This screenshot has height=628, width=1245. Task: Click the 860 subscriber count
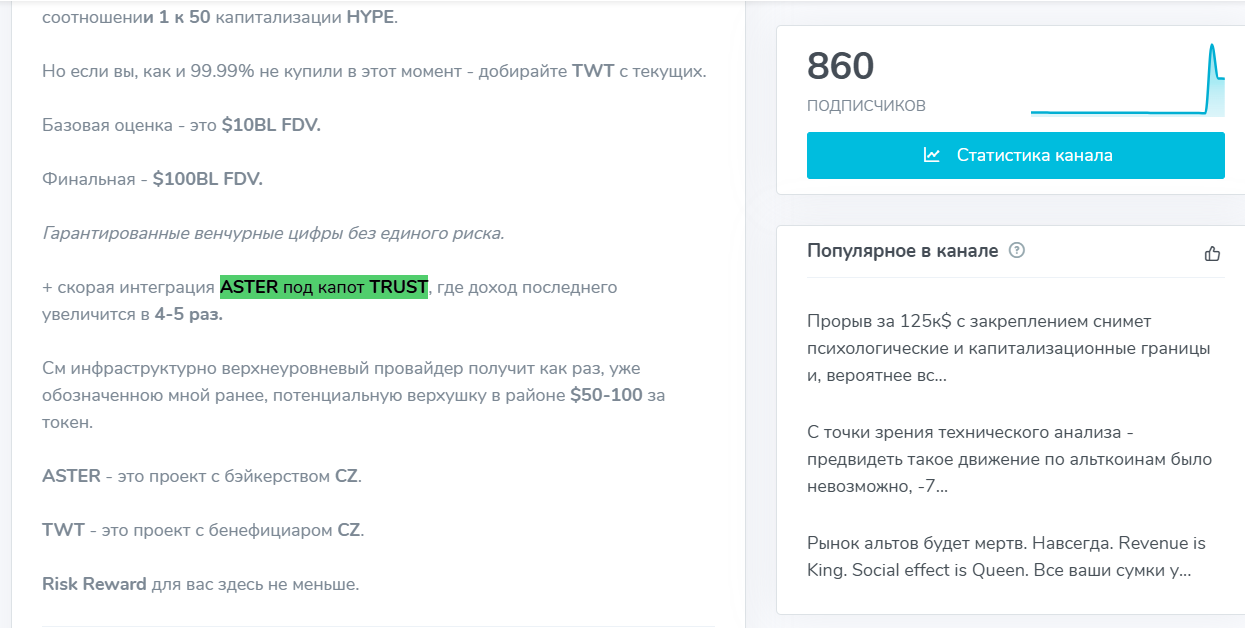(x=840, y=66)
